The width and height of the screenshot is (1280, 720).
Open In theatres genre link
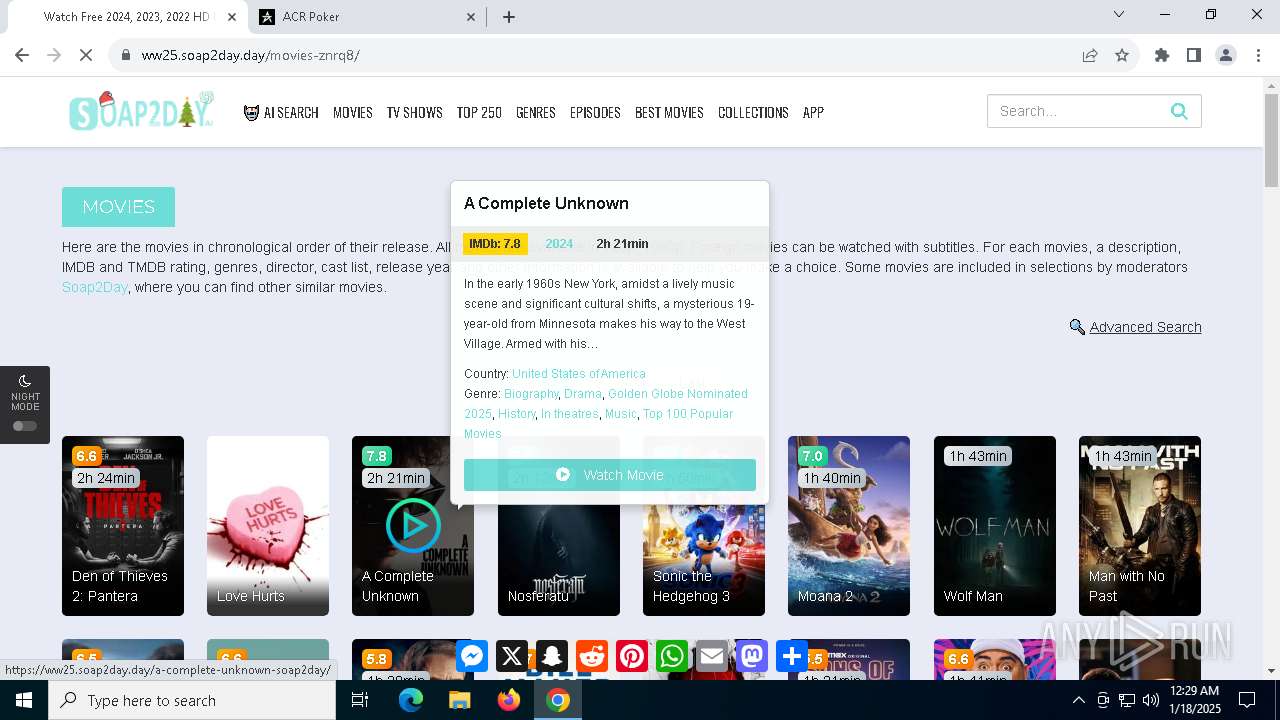(570, 414)
